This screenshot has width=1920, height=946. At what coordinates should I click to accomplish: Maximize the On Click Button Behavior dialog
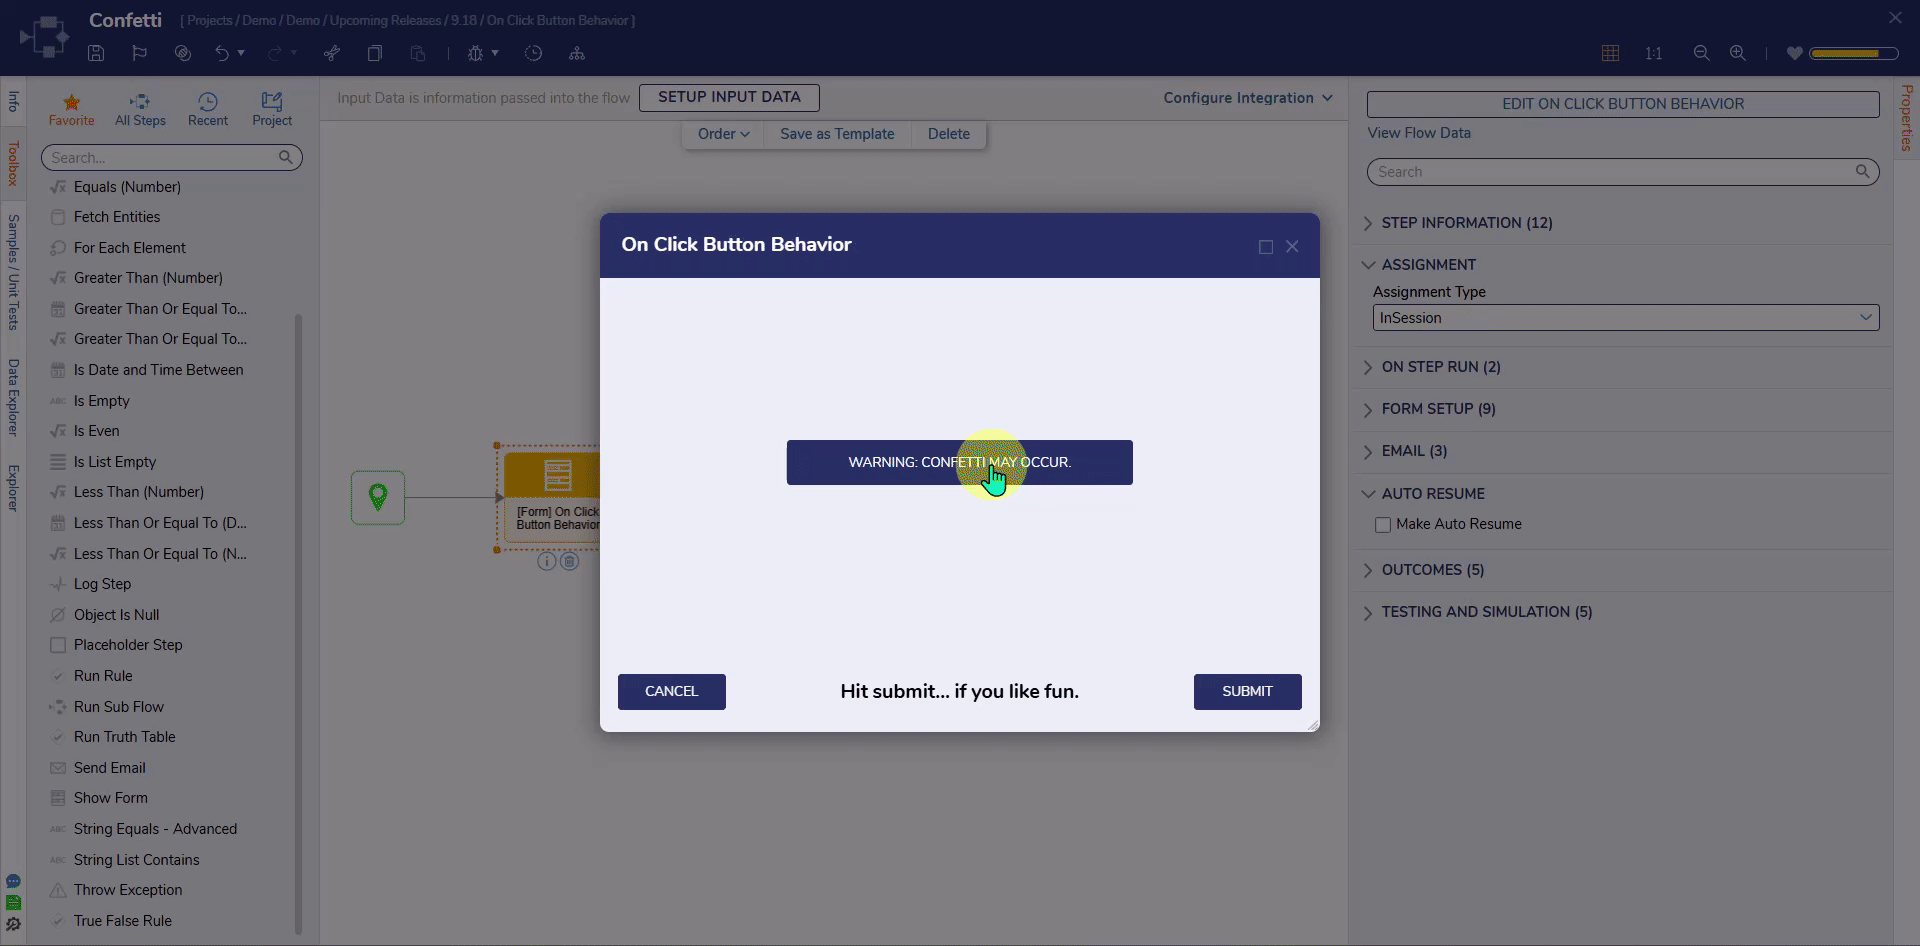click(1266, 247)
